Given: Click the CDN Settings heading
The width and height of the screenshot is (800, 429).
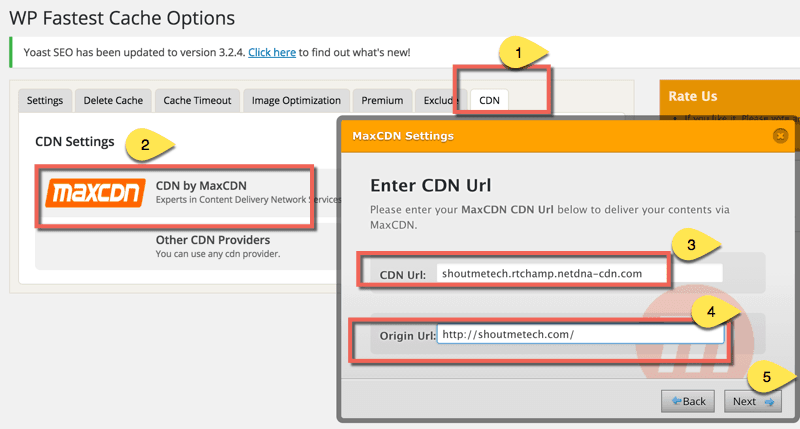Looking at the screenshot, I should [74, 141].
